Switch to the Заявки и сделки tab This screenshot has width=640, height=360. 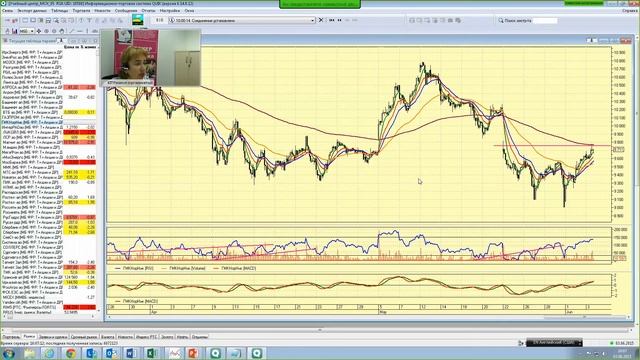pos(53,337)
